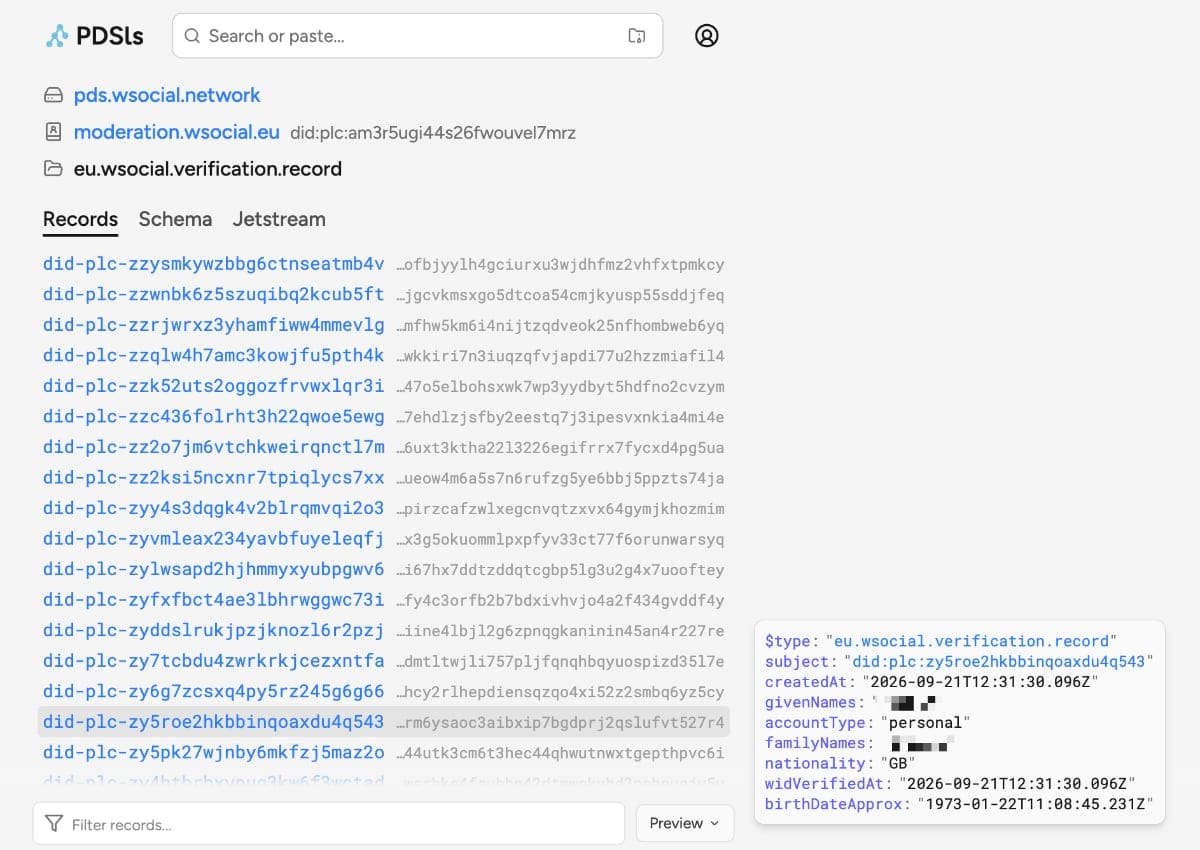
Task: Click eu.wsocial.verification.record collection name
Action: tap(208, 169)
